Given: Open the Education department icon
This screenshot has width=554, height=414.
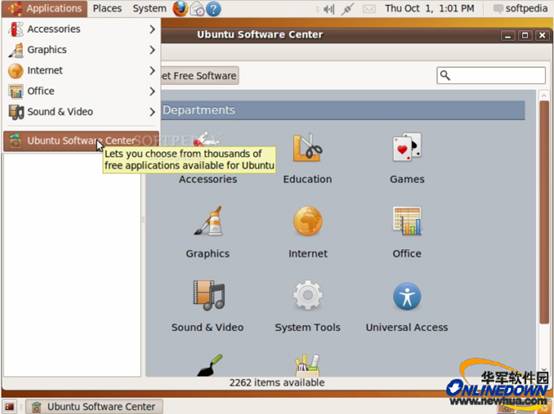Looking at the screenshot, I should coord(307,148).
